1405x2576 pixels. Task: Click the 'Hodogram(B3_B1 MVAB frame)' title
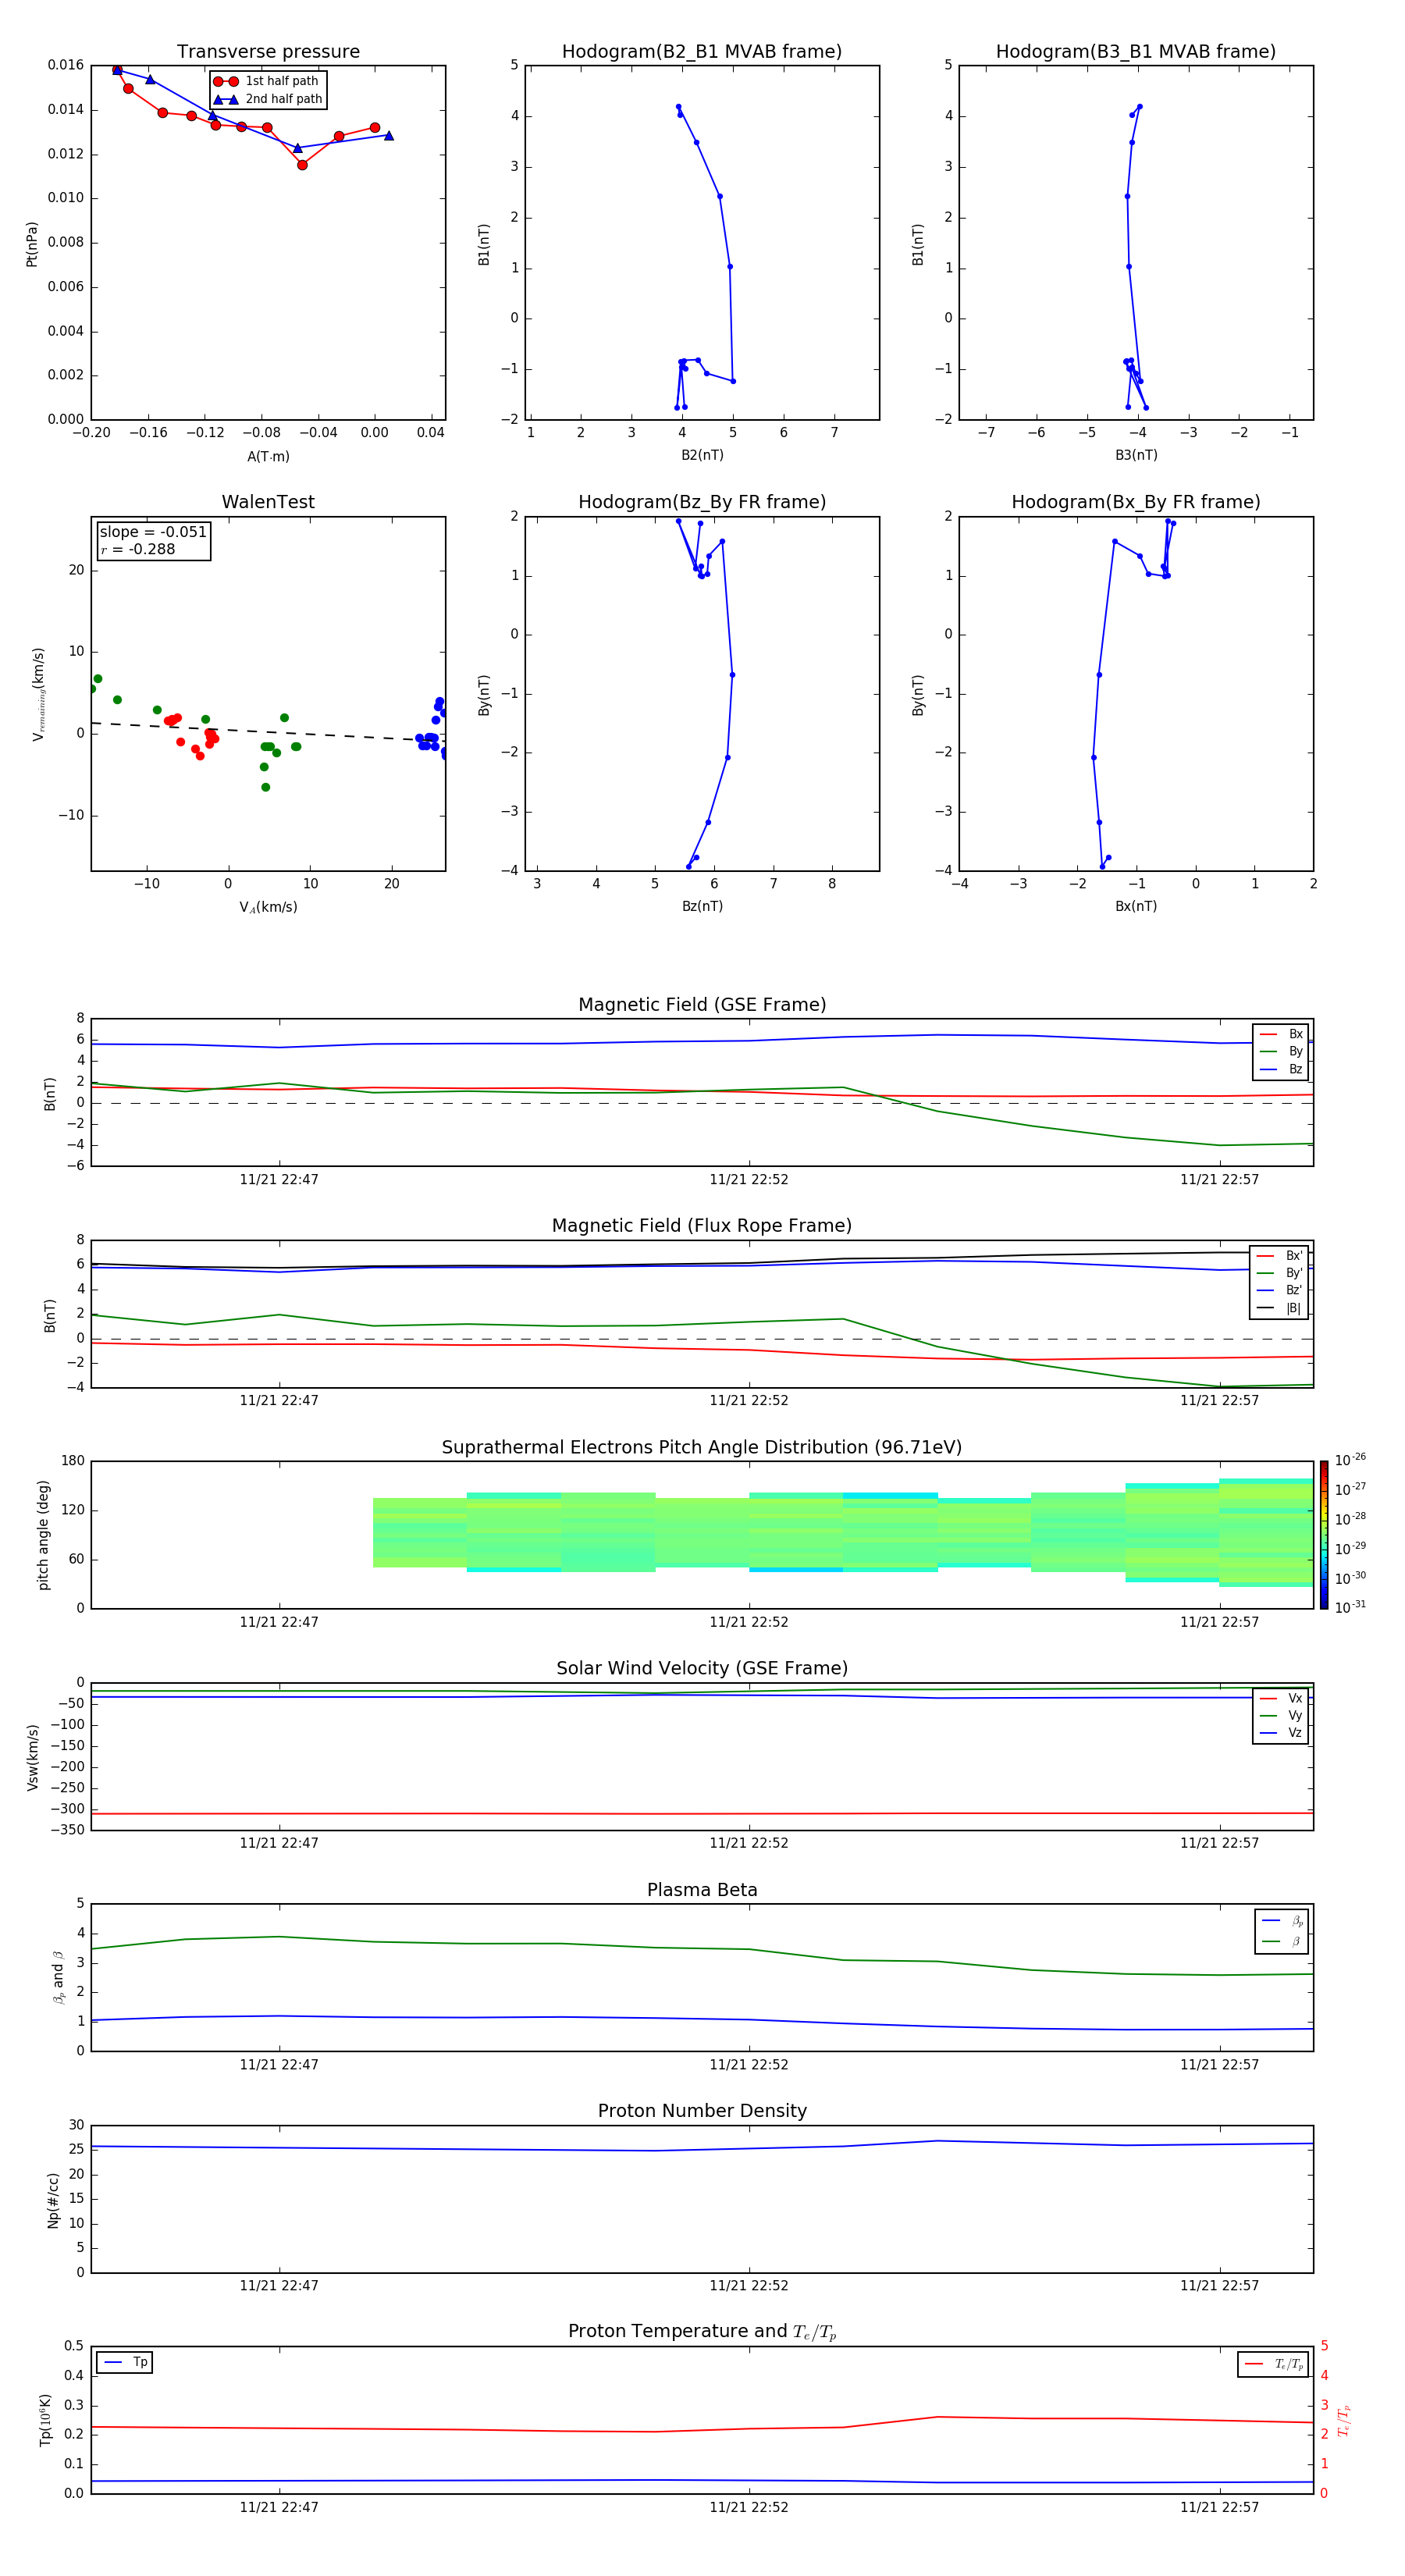coord(1136,52)
